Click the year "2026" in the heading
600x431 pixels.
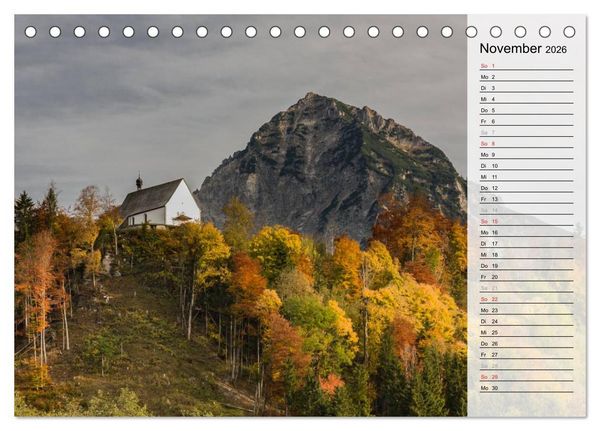pos(556,50)
